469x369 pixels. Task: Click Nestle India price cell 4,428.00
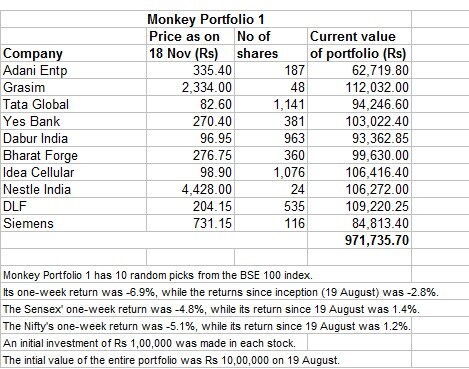pos(190,189)
